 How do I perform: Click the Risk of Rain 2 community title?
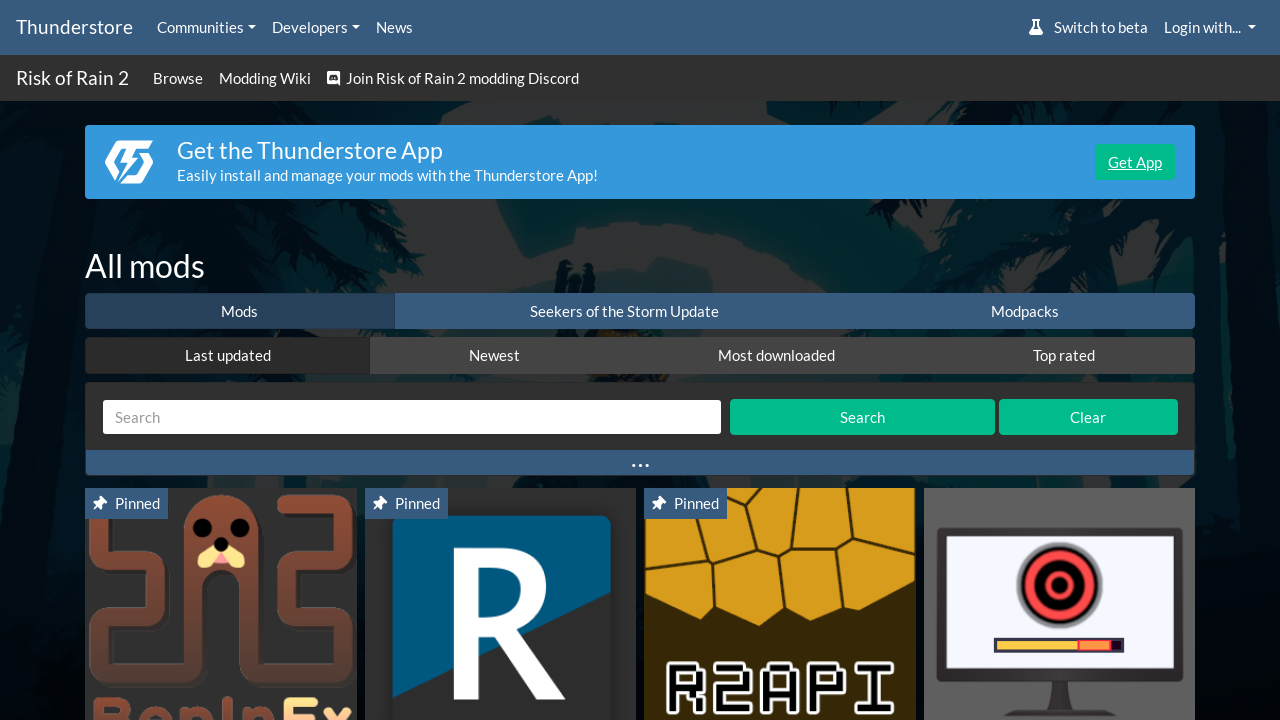(x=72, y=78)
